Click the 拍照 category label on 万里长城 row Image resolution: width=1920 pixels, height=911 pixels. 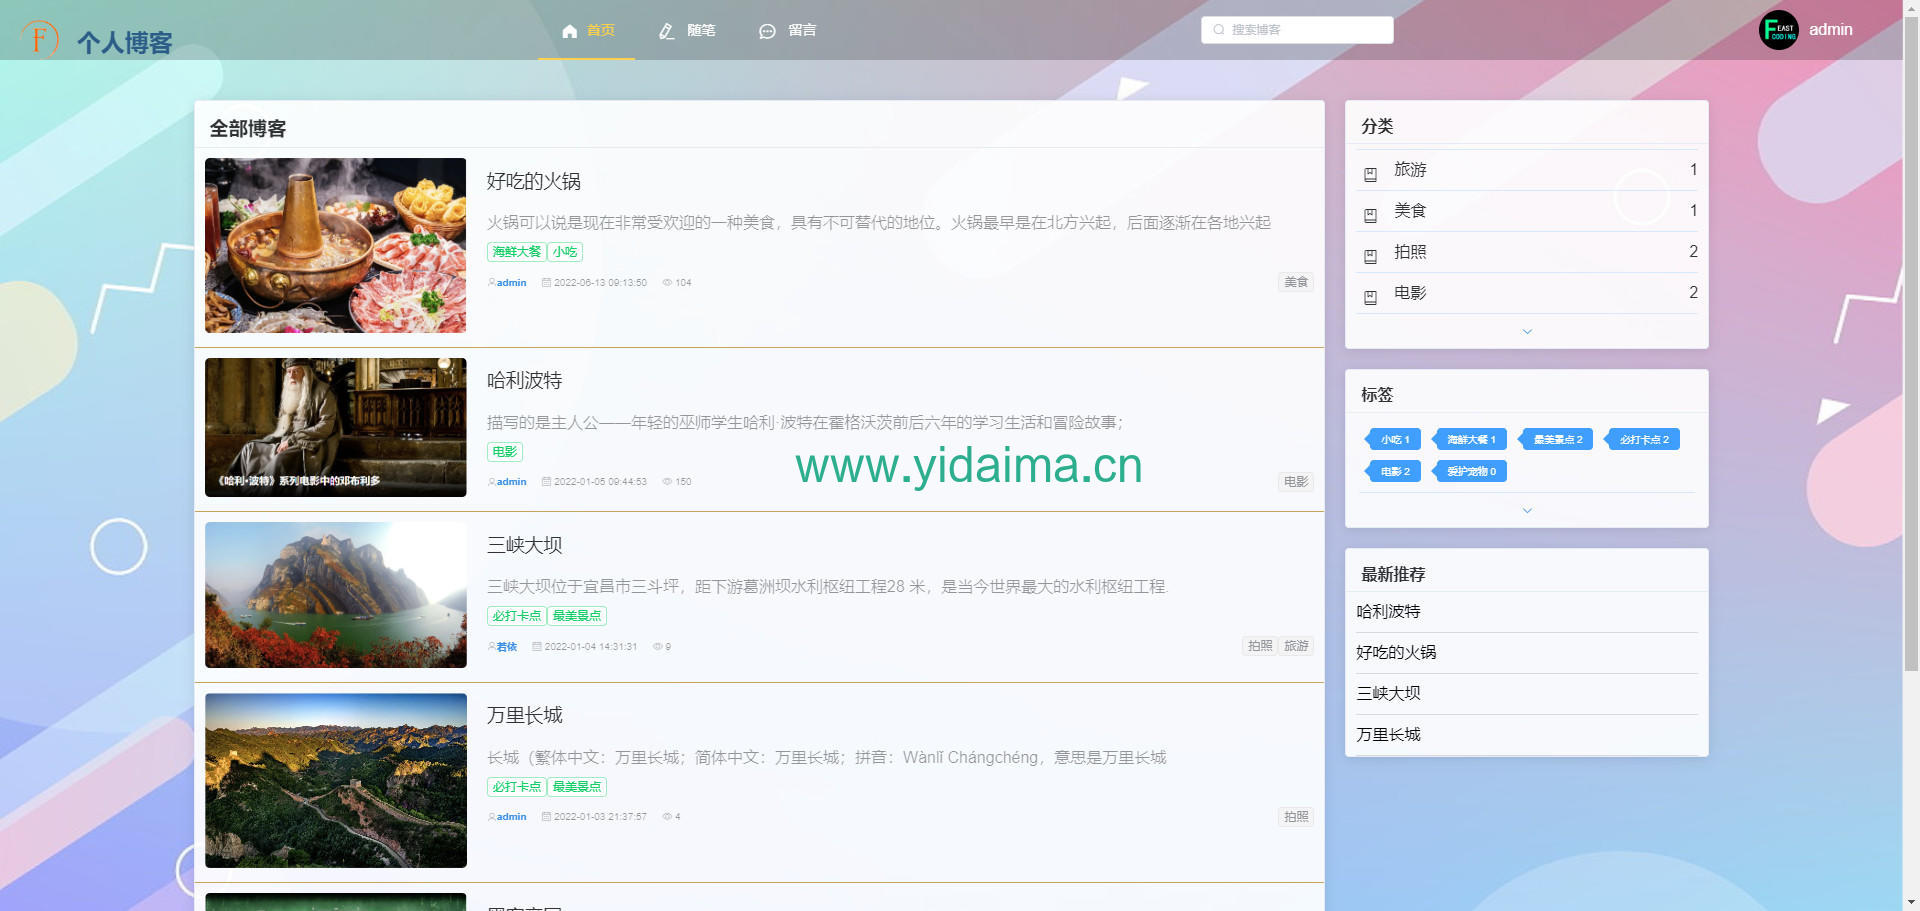pos(1296,817)
